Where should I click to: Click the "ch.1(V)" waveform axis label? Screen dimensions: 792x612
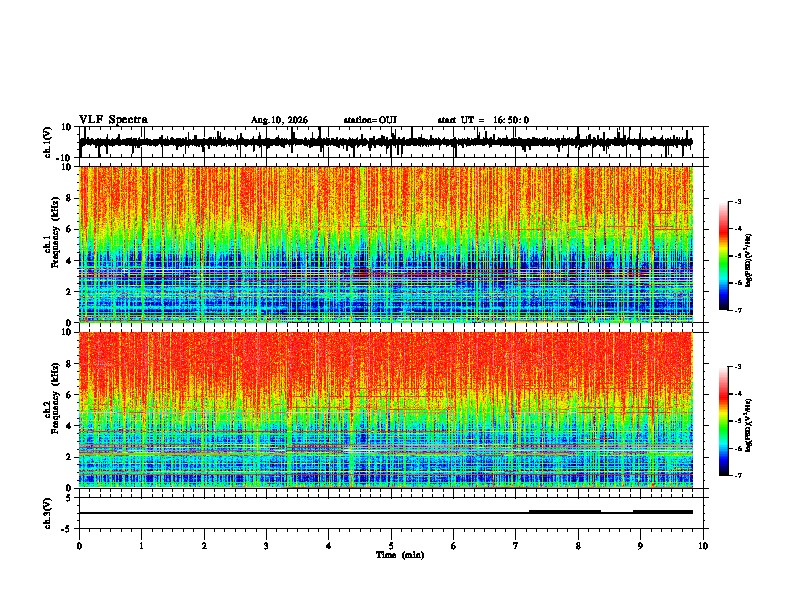pyautogui.click(x=47, y=142)
